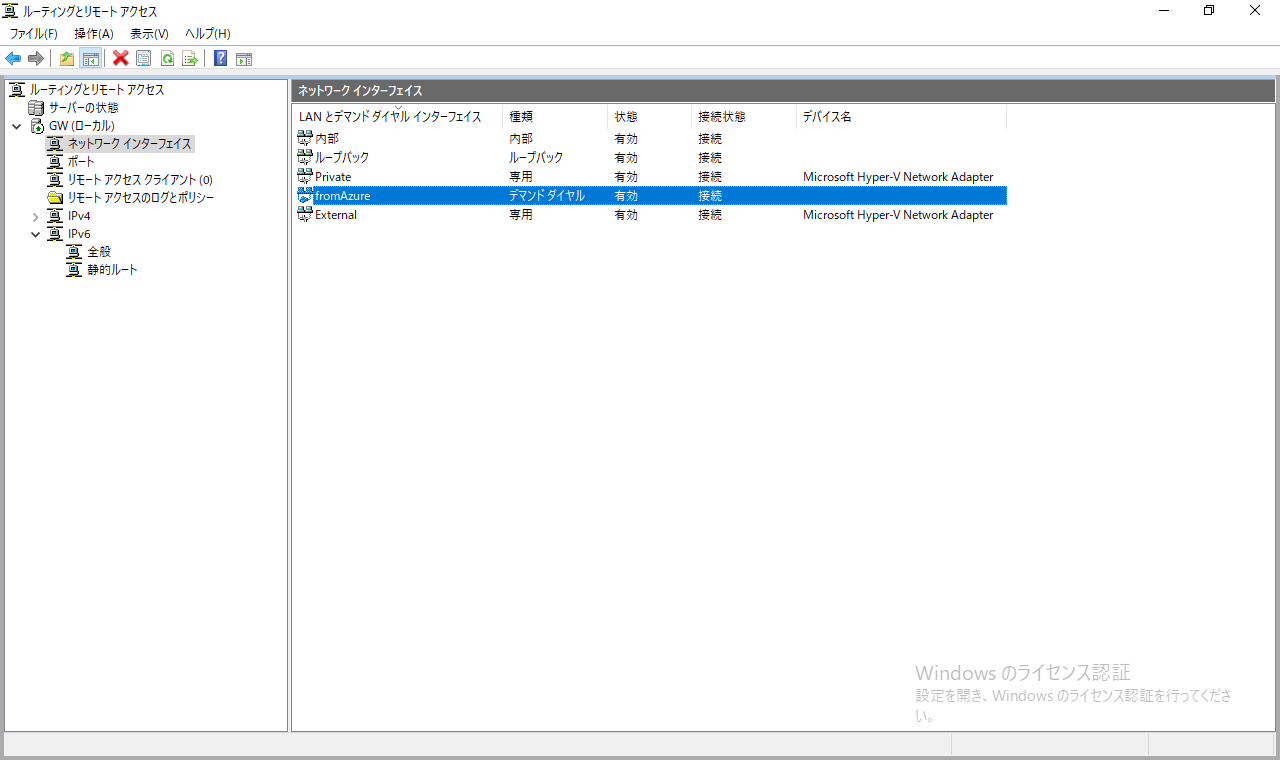
Task: Click the Private interface row icon
Action: (305, 176)
